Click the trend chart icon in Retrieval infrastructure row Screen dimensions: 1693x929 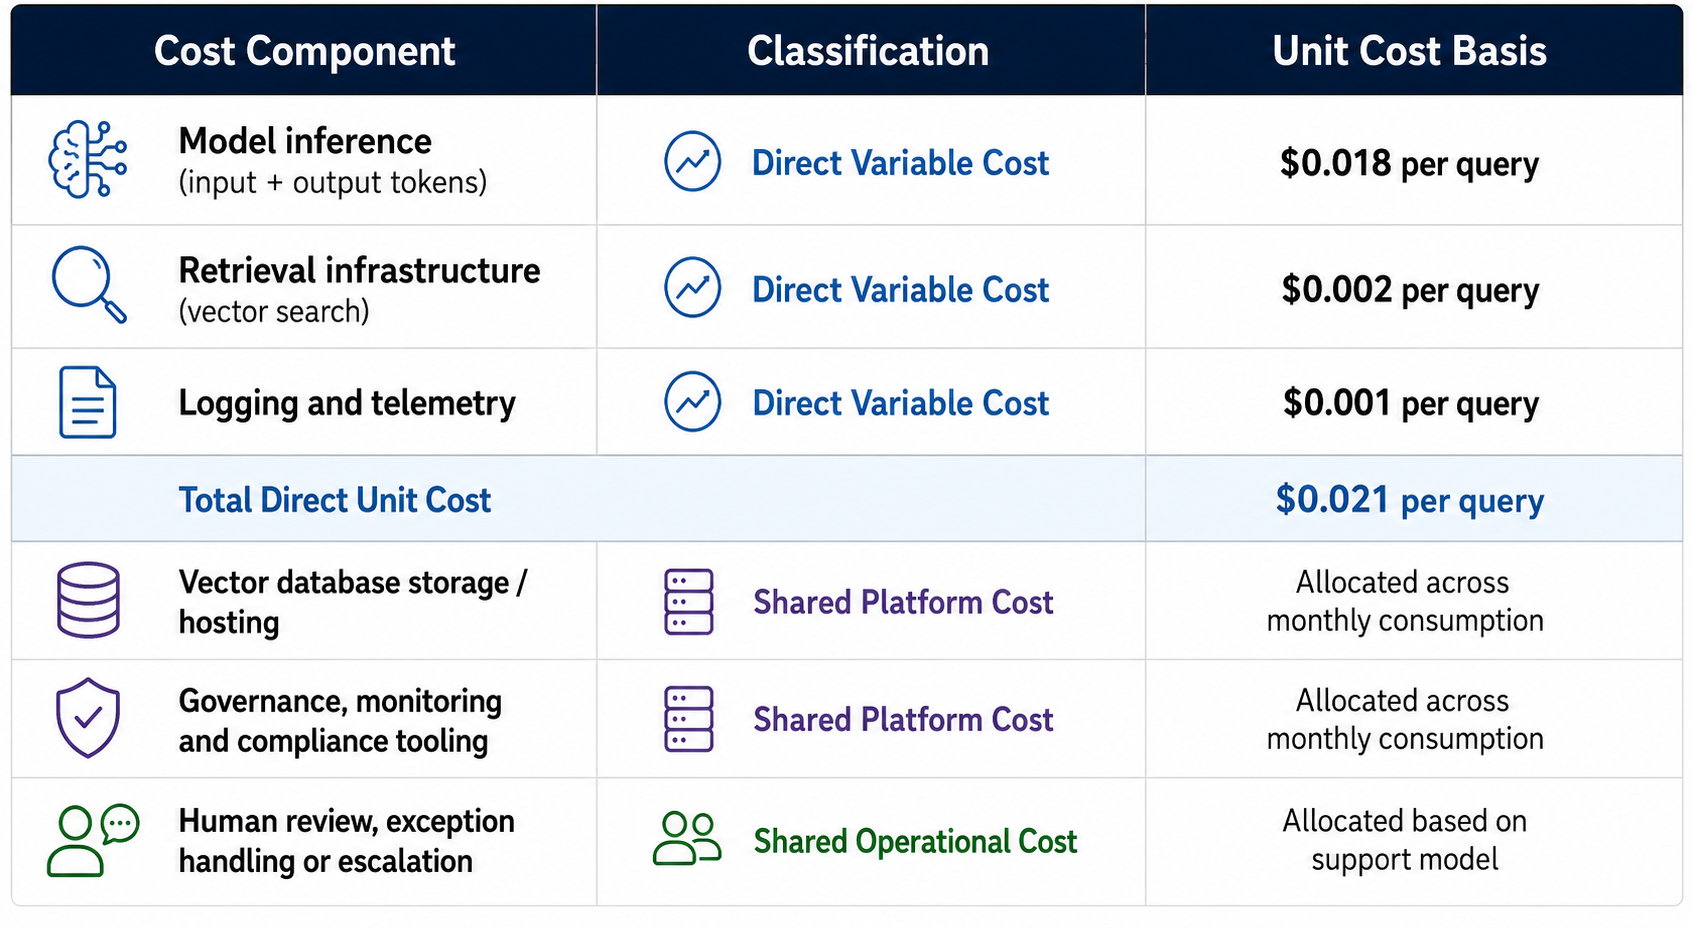click(x=693, y=288)
